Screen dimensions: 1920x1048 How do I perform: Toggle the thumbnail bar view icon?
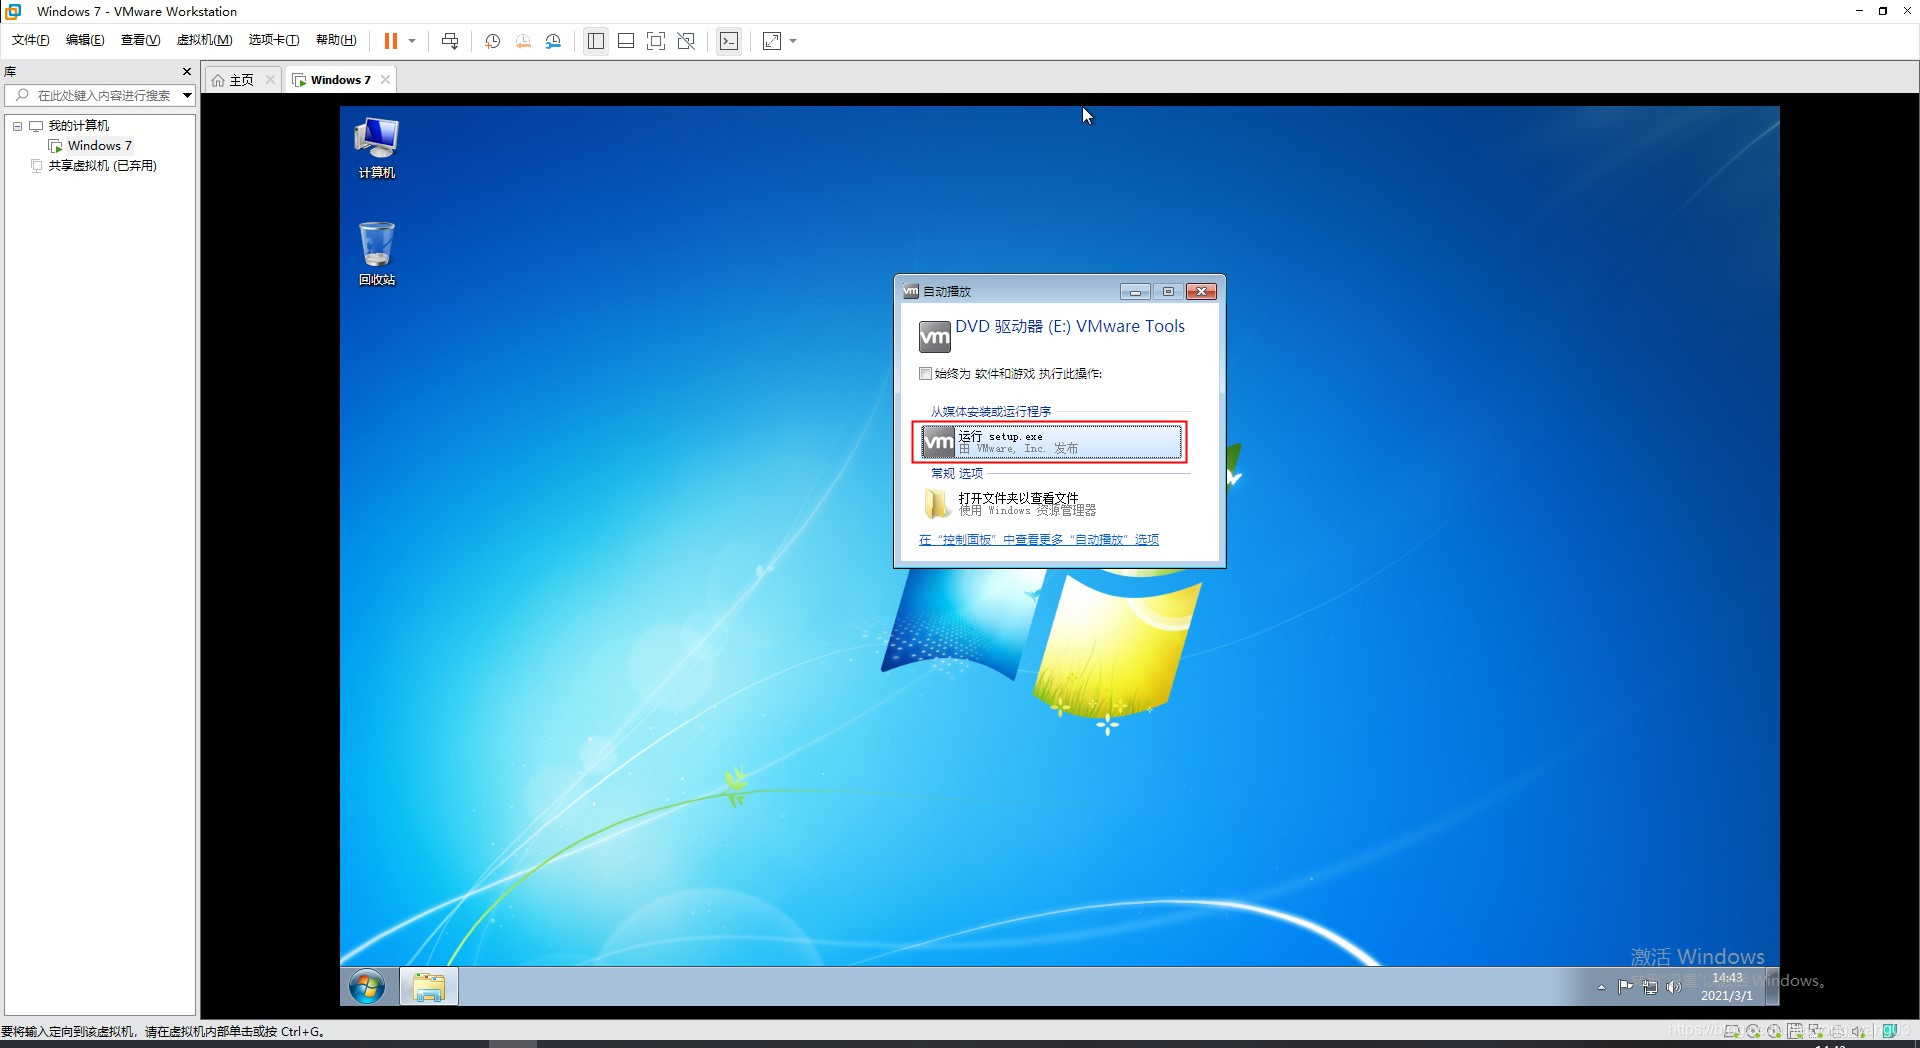626,41
